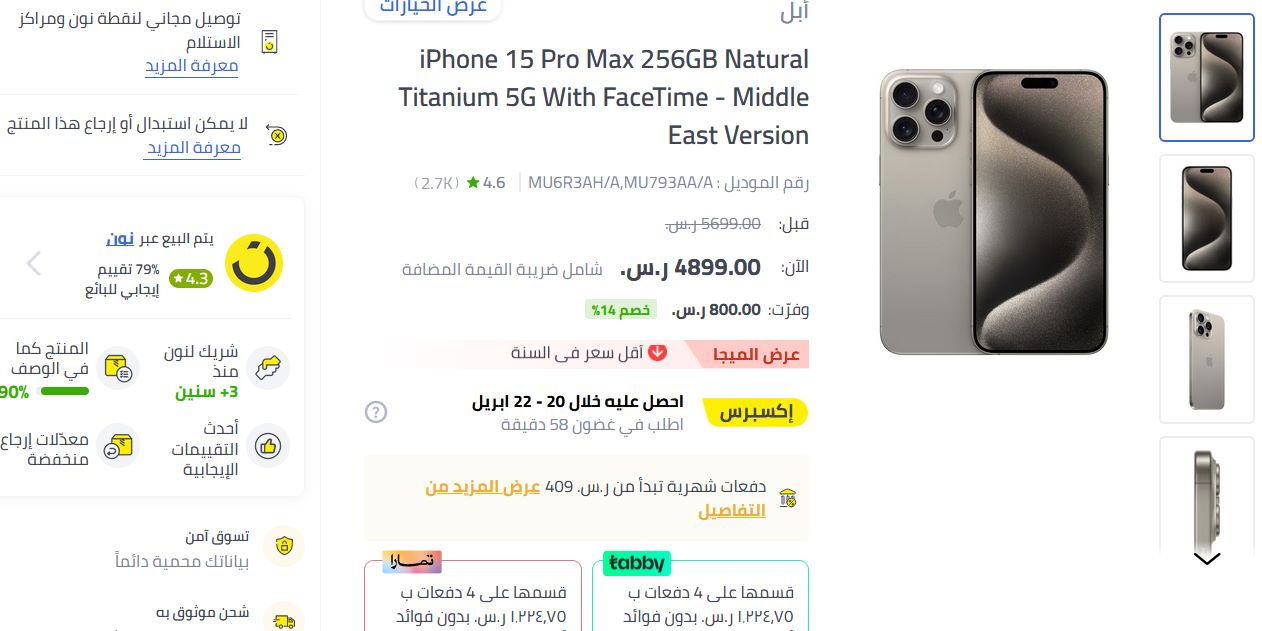Open the نون seller name link
Image resolution: width=1262 pixels, height=631 pixels.
[120, 239]
